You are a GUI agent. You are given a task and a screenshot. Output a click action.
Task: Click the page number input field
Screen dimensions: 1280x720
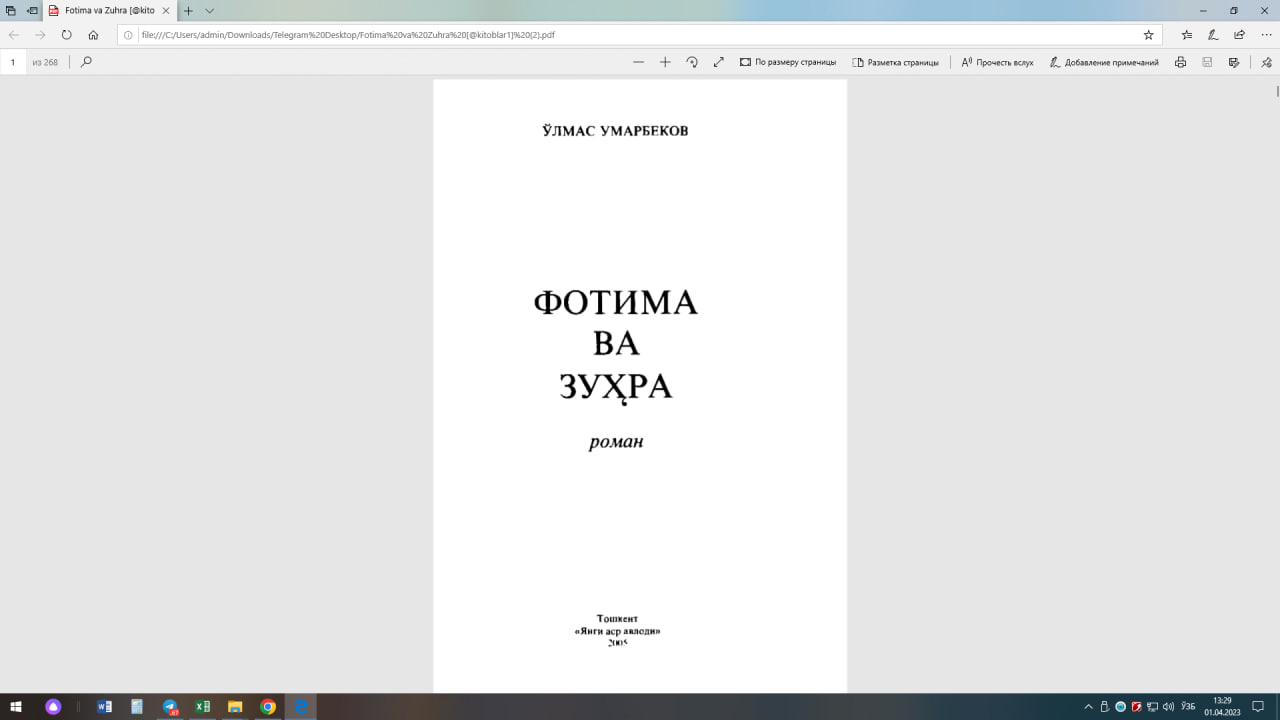(x=13, y=62)
